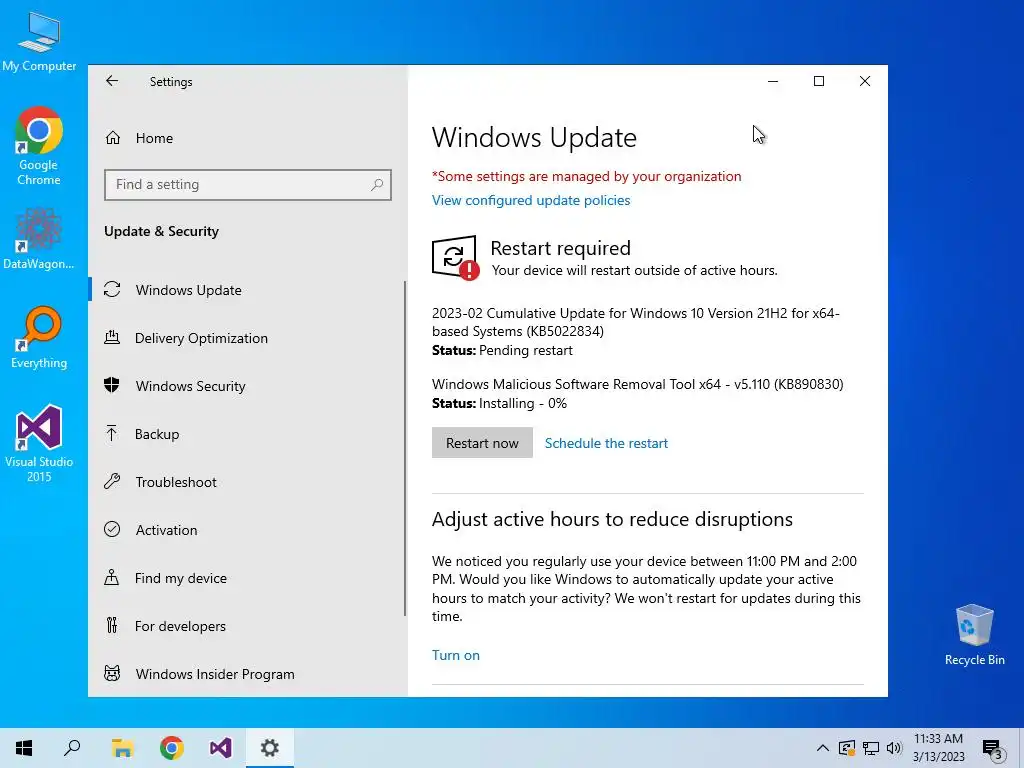Click the Windows Insider Program cat icon
Screen dimensions: 1024x768
click(112, 673)
